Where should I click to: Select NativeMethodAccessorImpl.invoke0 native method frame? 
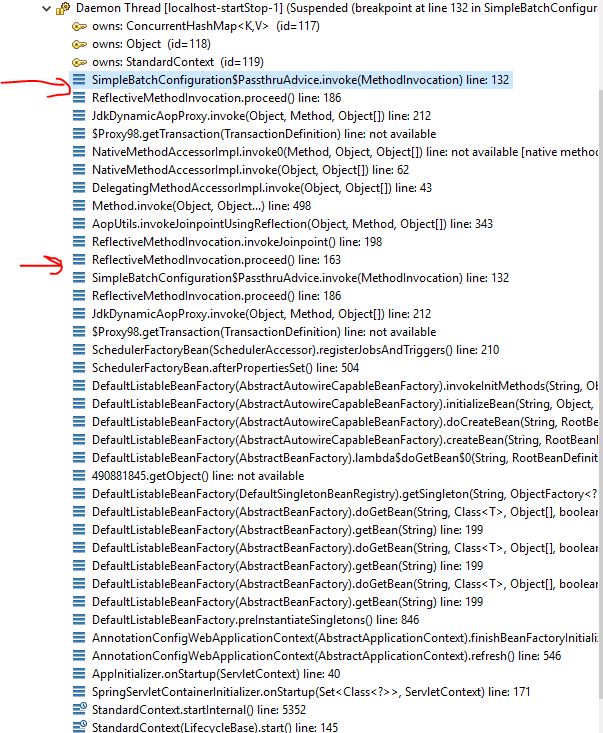point(345,151)
